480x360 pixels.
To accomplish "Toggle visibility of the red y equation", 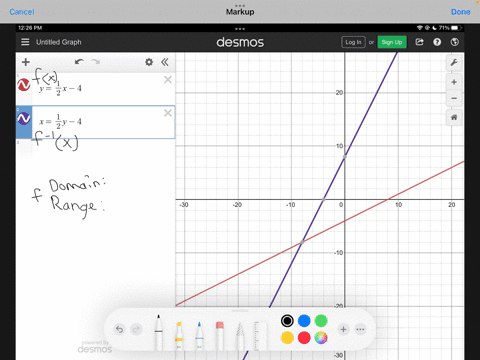I will pos(24,85).
